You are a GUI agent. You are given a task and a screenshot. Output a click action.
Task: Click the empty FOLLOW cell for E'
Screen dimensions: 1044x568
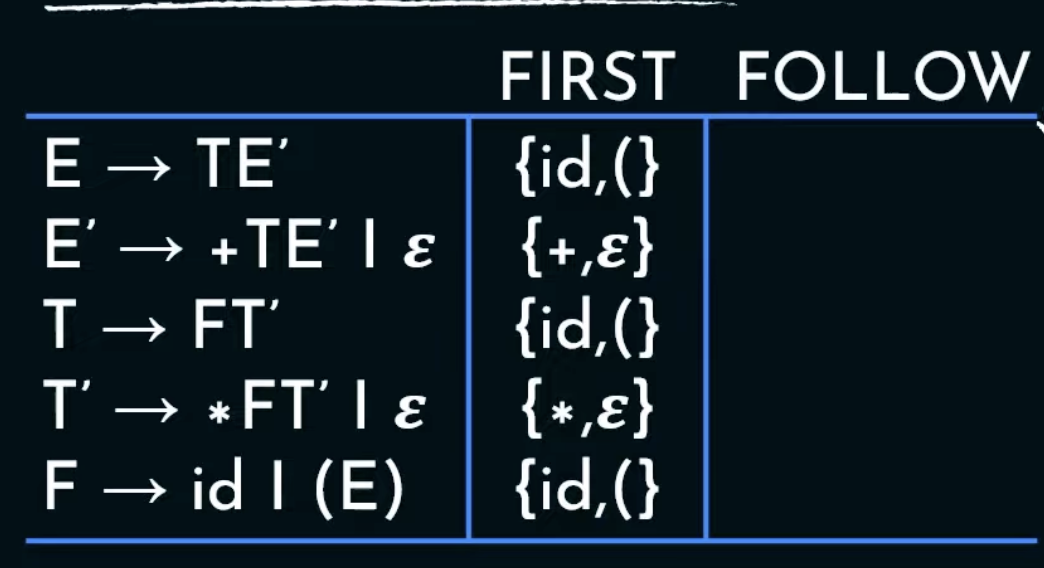coord(870,249)
